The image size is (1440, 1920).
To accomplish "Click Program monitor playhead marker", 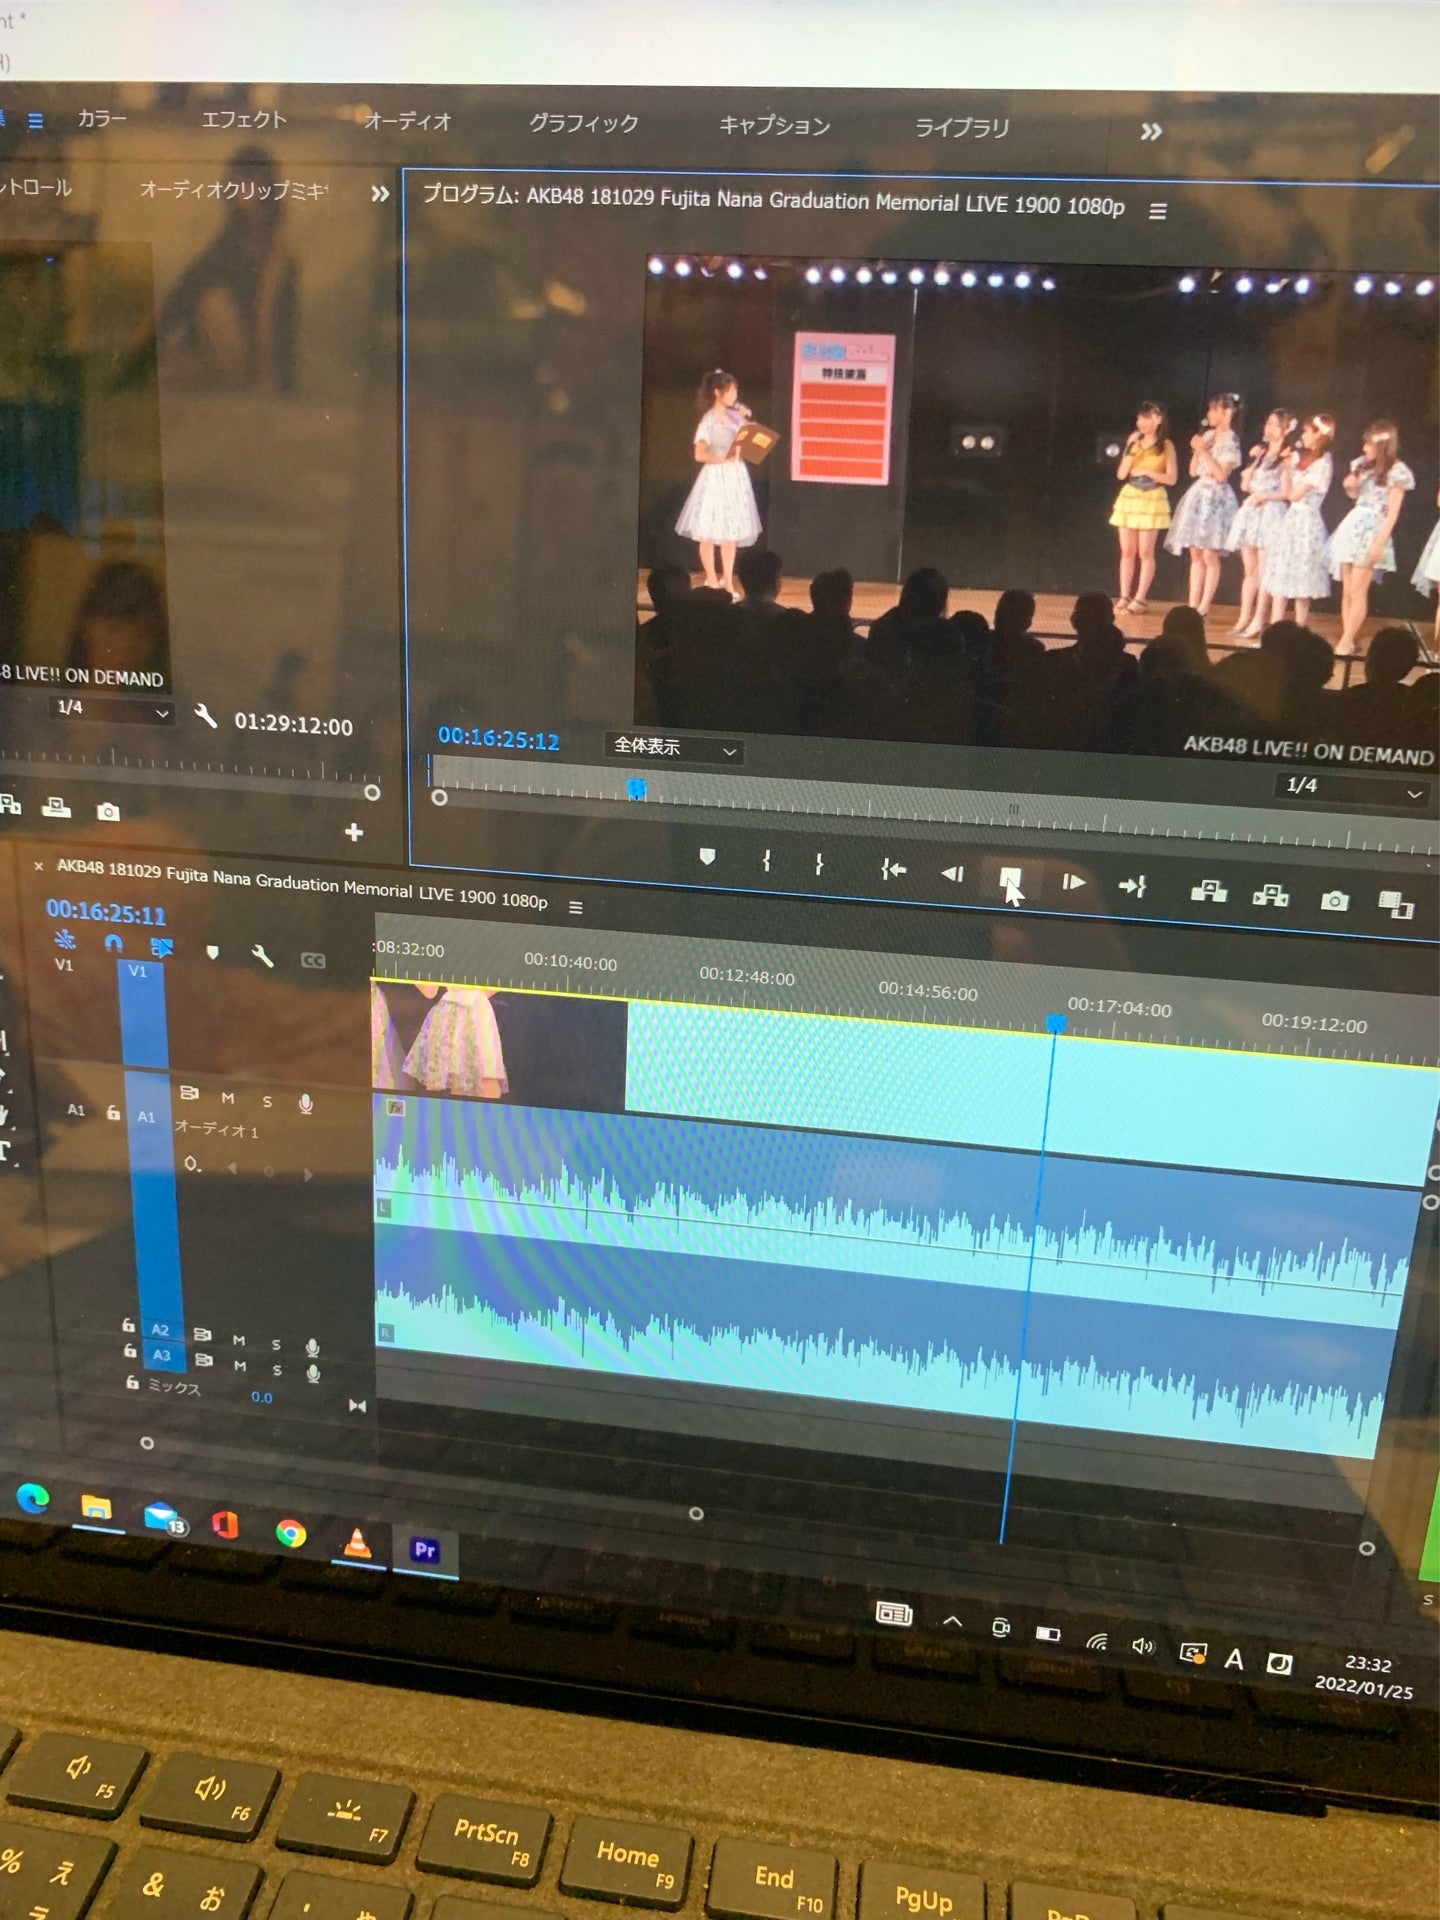I will (636, 789).
